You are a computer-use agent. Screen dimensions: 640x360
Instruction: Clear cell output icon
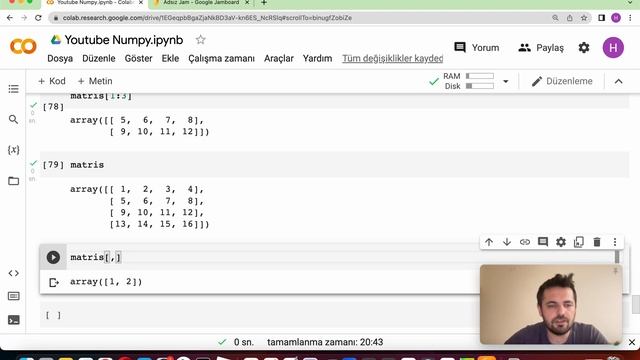(53, 282)
